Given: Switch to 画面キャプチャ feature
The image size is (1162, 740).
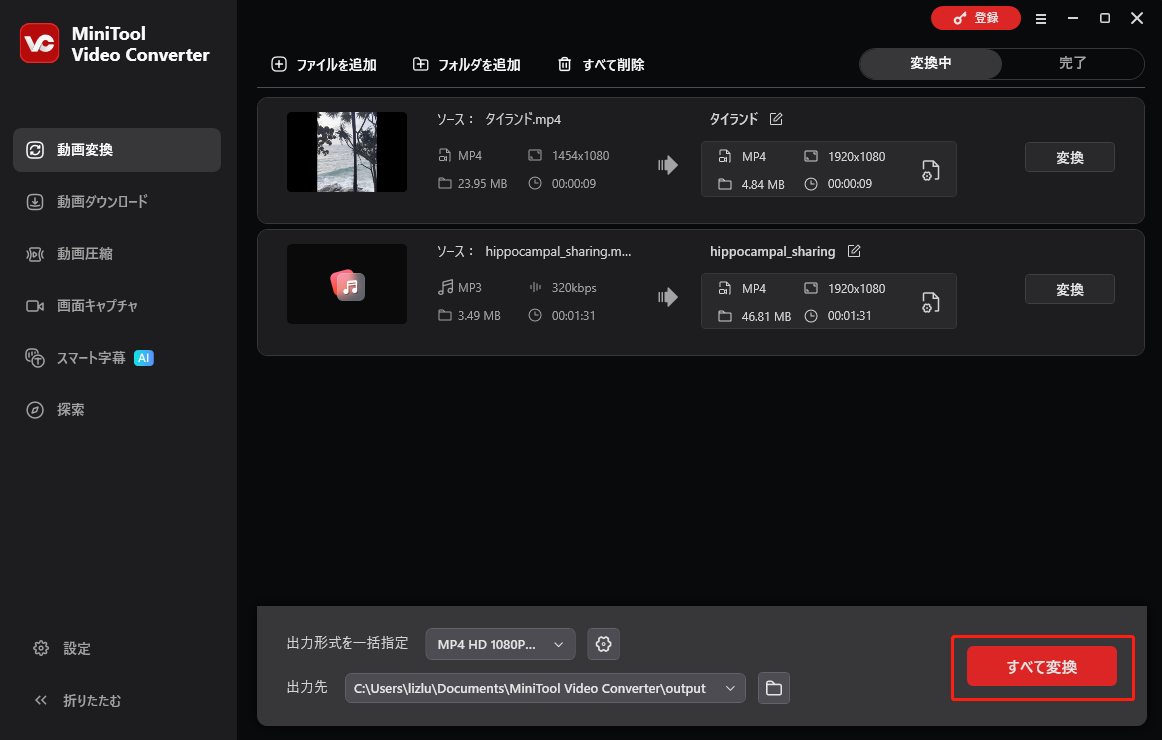Looking at the screenshot, I should click(x=103, y=305).
